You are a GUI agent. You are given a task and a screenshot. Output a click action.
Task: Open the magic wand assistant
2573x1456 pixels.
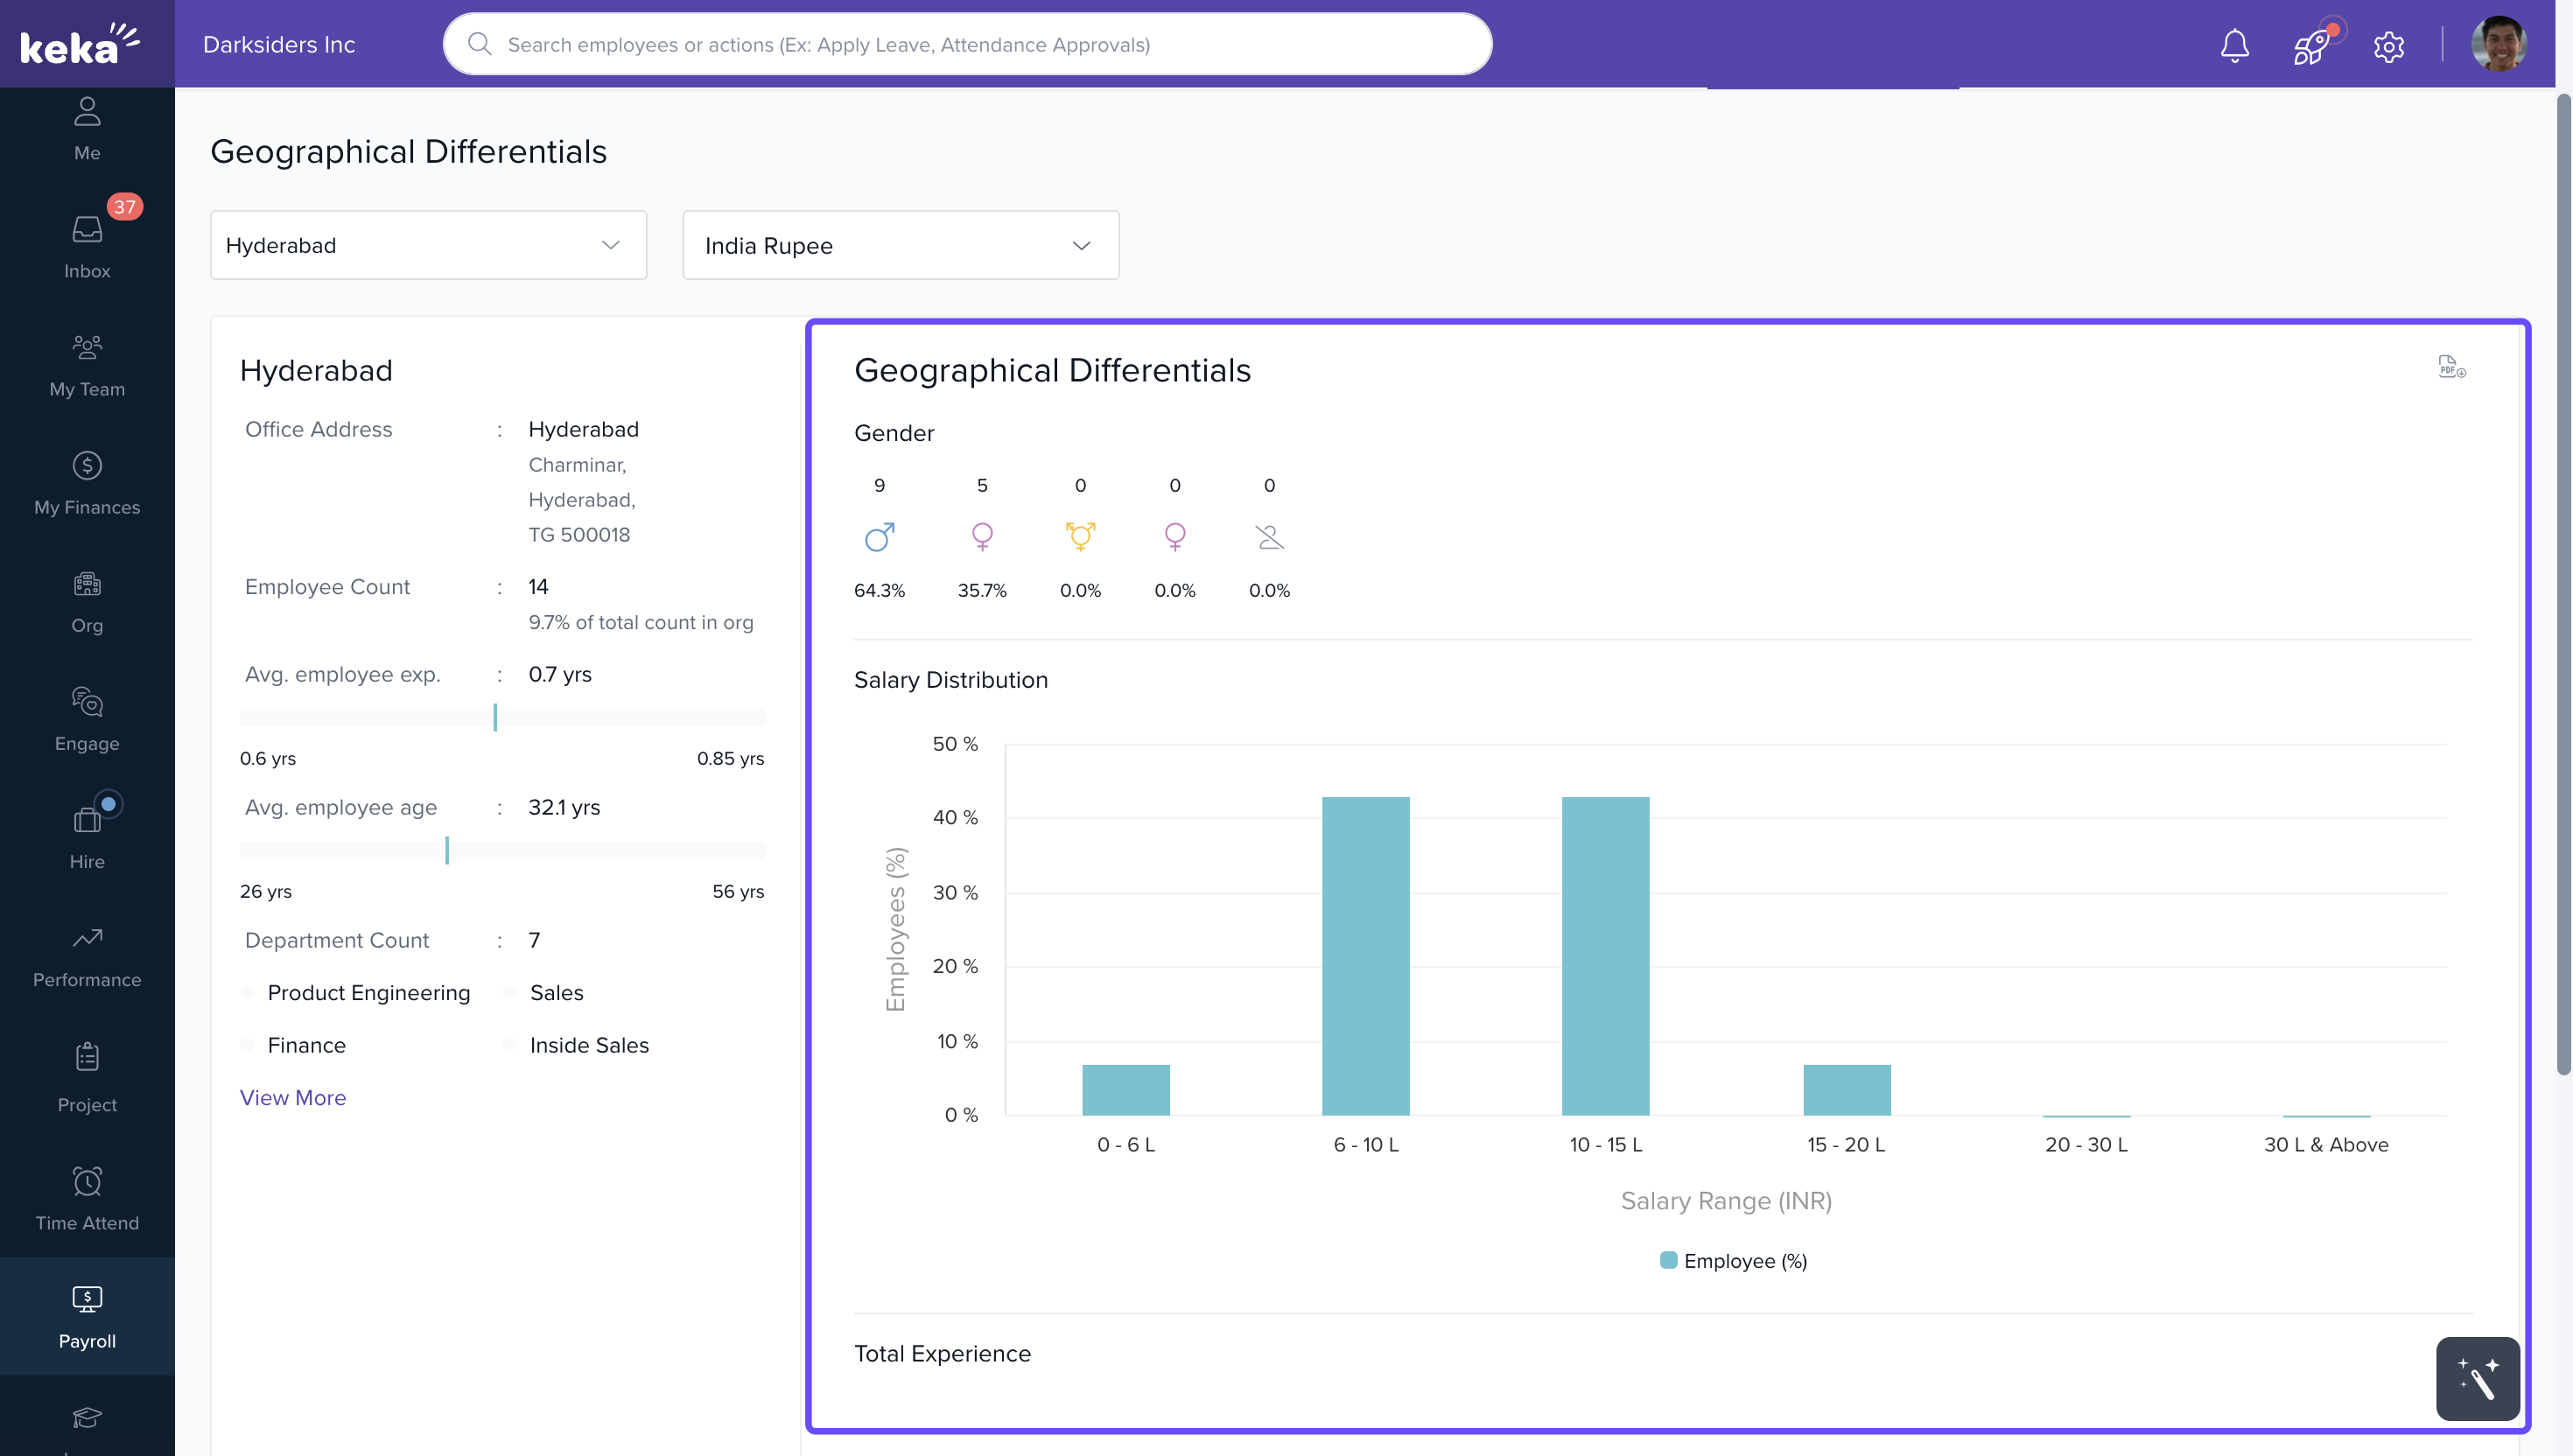(x=2476, y=1378)
